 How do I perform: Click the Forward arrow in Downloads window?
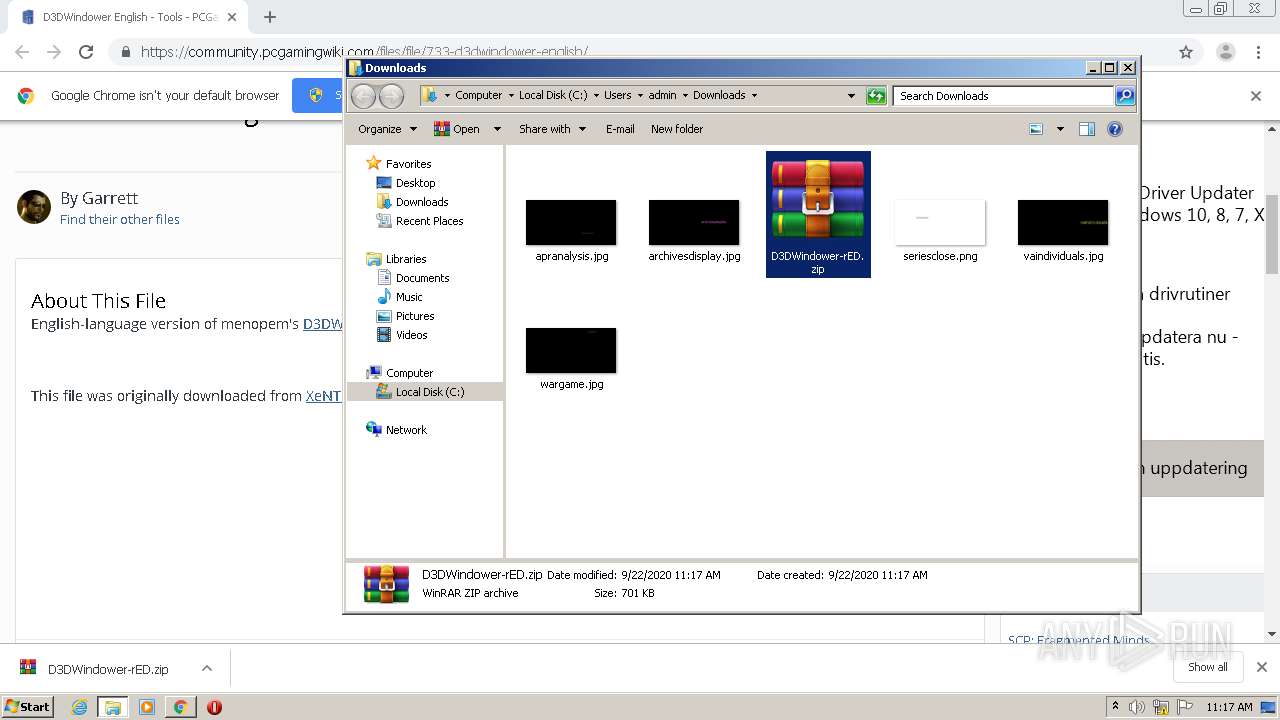[x=391, y=96]
